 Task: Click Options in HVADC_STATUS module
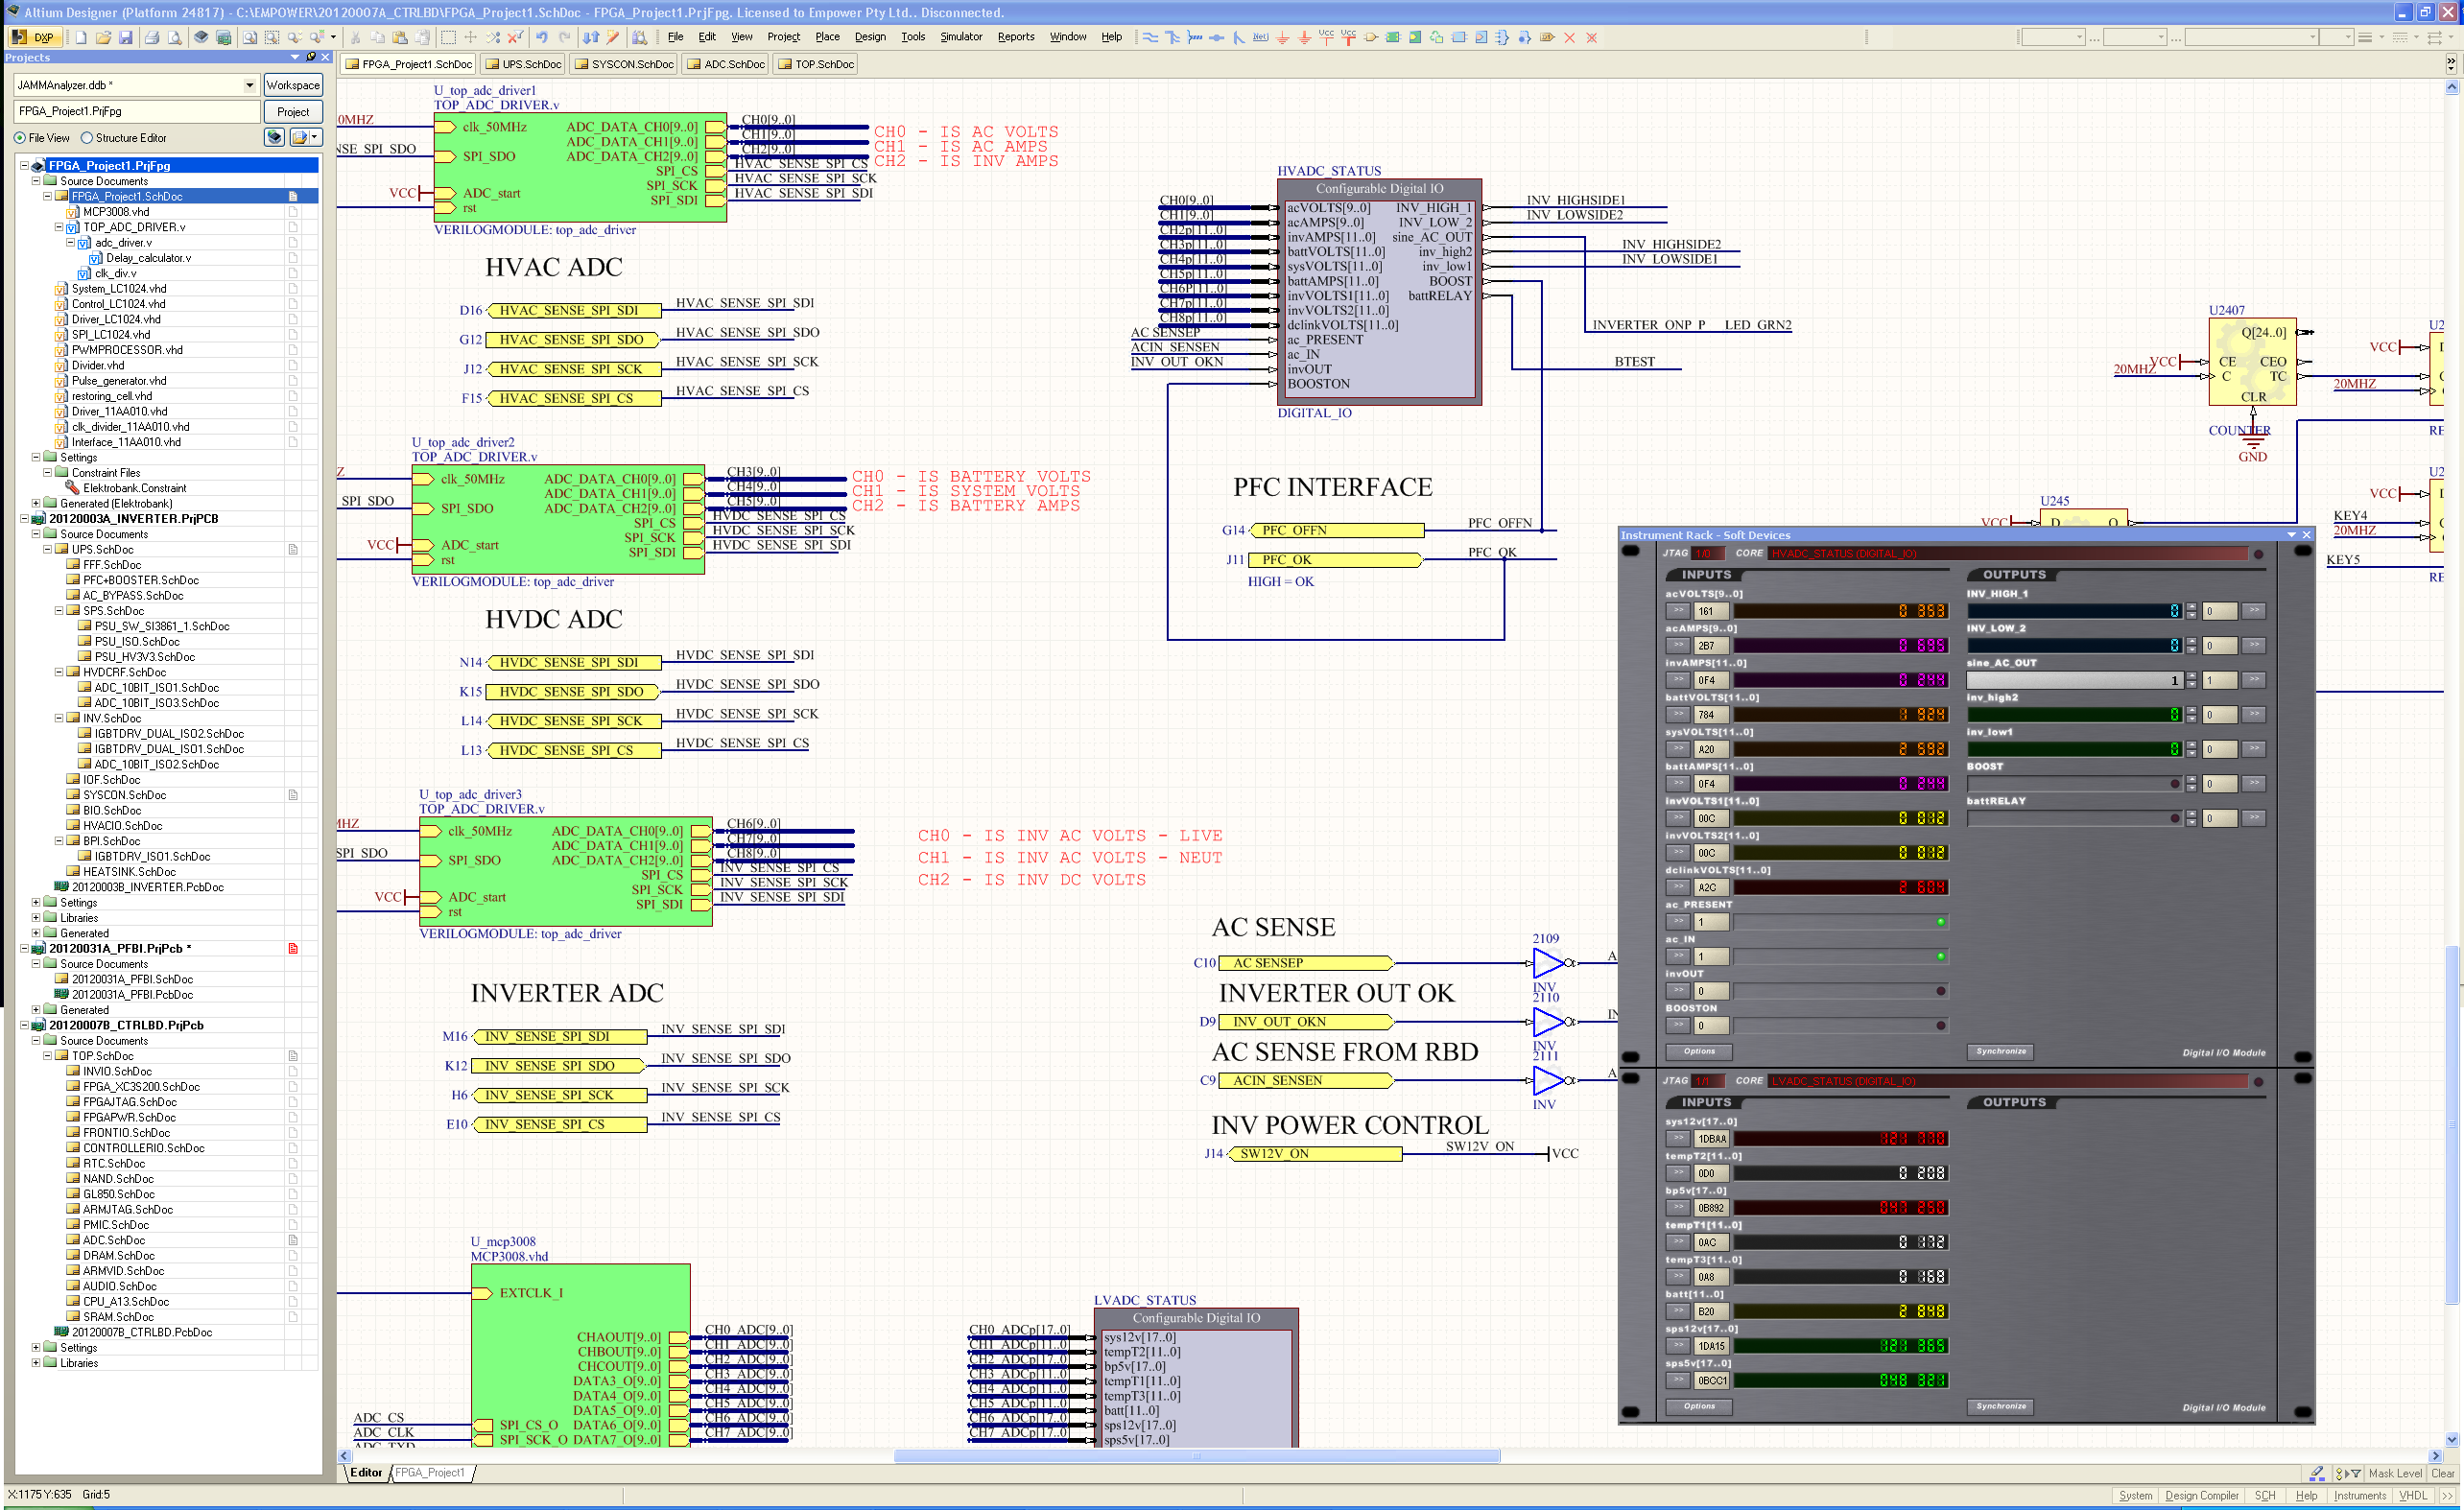pyautogui.click(x=1699, y=1052)
